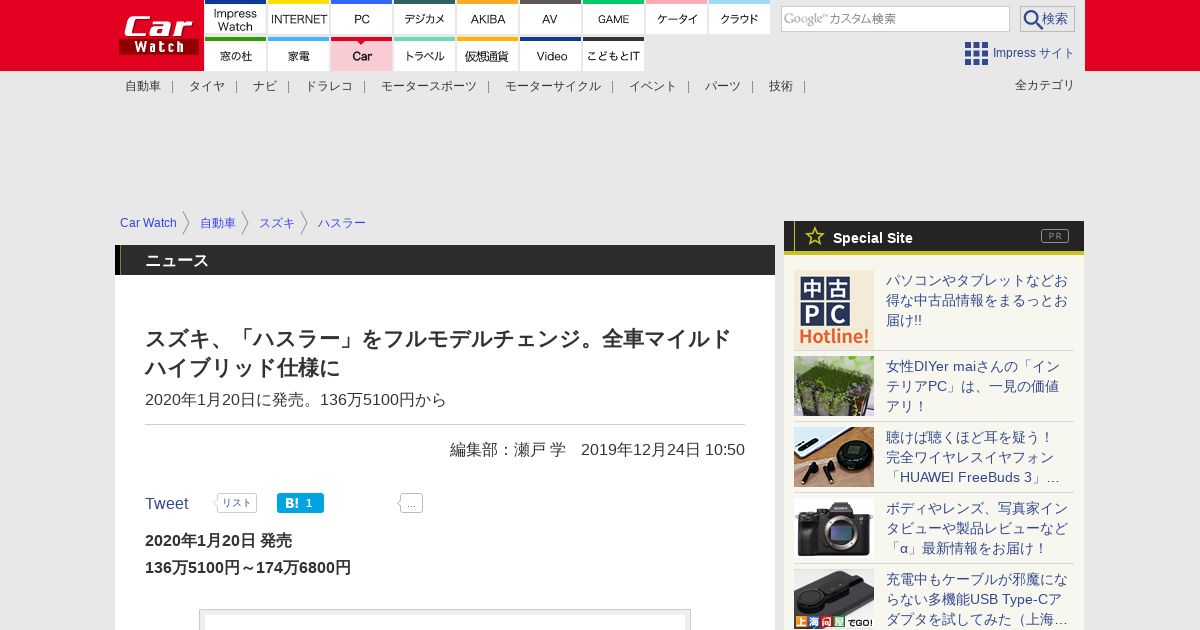Go to the ナビ category menu
This screenshot has height=630, width=1200.
(265, 86)
